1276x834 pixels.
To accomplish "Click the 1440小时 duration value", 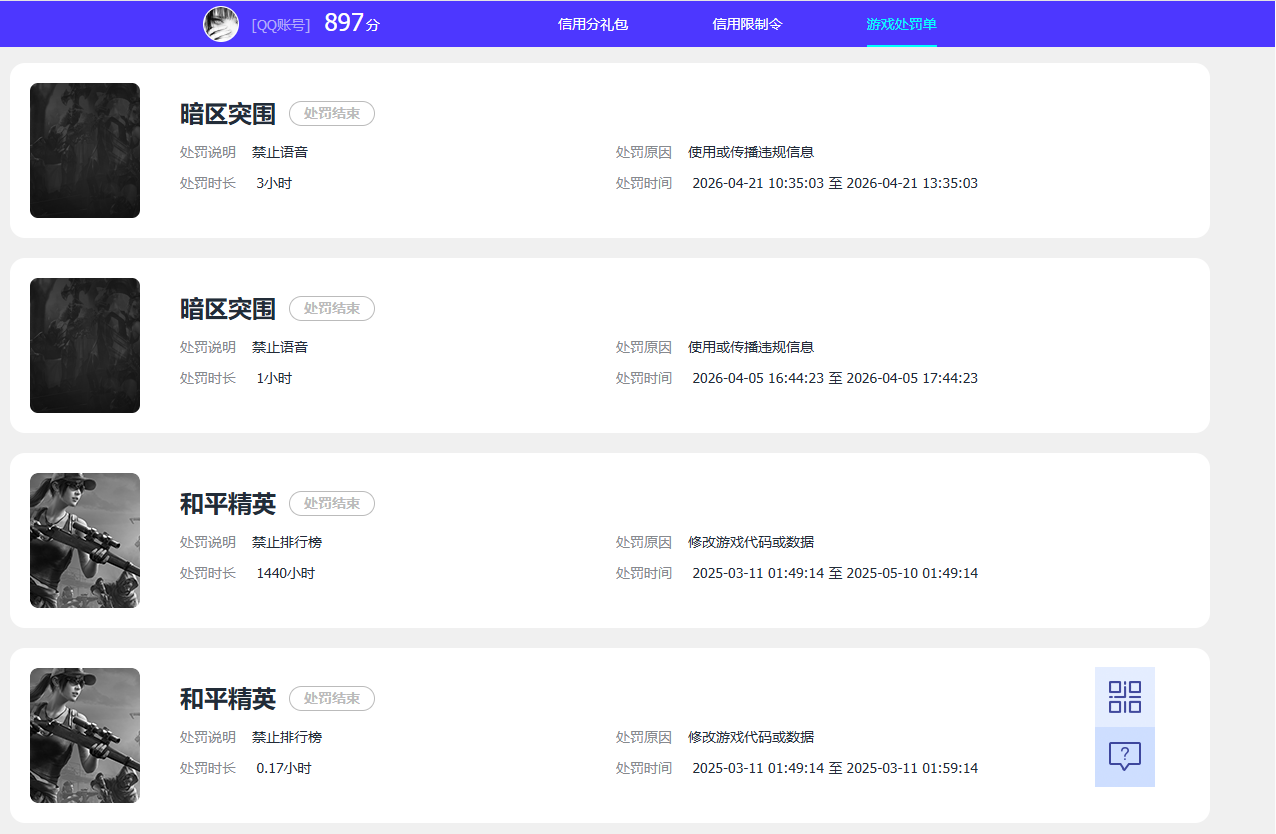I will (286, 573).
